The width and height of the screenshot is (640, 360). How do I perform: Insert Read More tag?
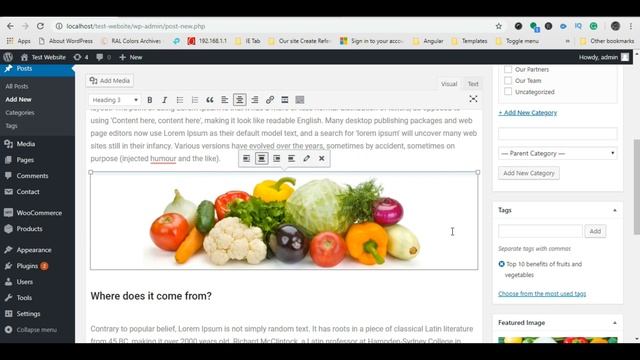[x=285, y=100]
